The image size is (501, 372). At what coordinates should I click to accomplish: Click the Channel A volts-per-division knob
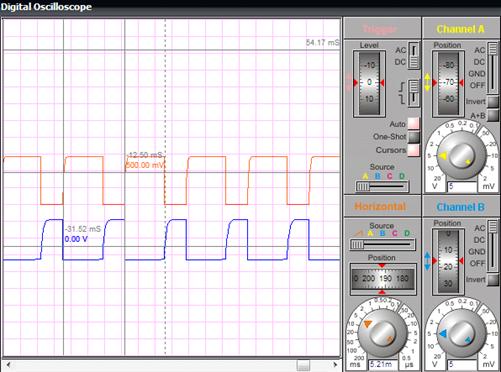(462, 156)
